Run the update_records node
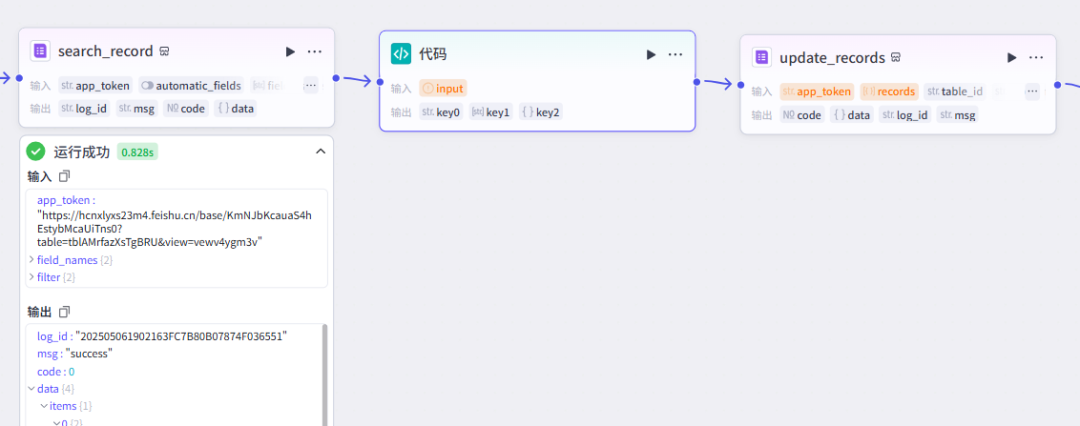Screen dimensions: 1080x426 tap(1012, 57)
